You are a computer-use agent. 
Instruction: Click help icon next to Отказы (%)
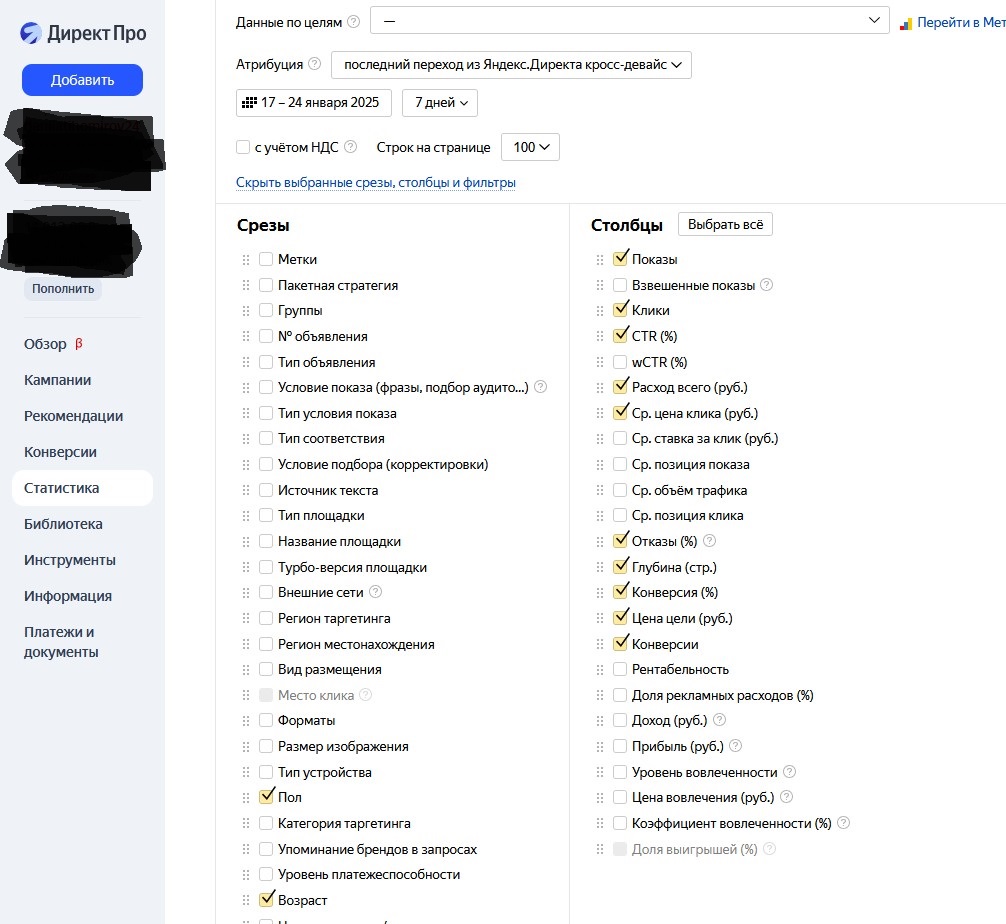pyautogui.click(x=710, y=541)
